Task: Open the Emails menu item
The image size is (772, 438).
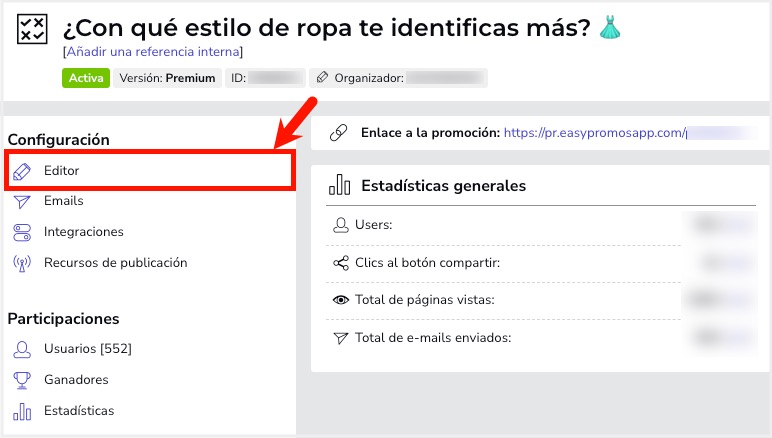Action: point(64,201)
